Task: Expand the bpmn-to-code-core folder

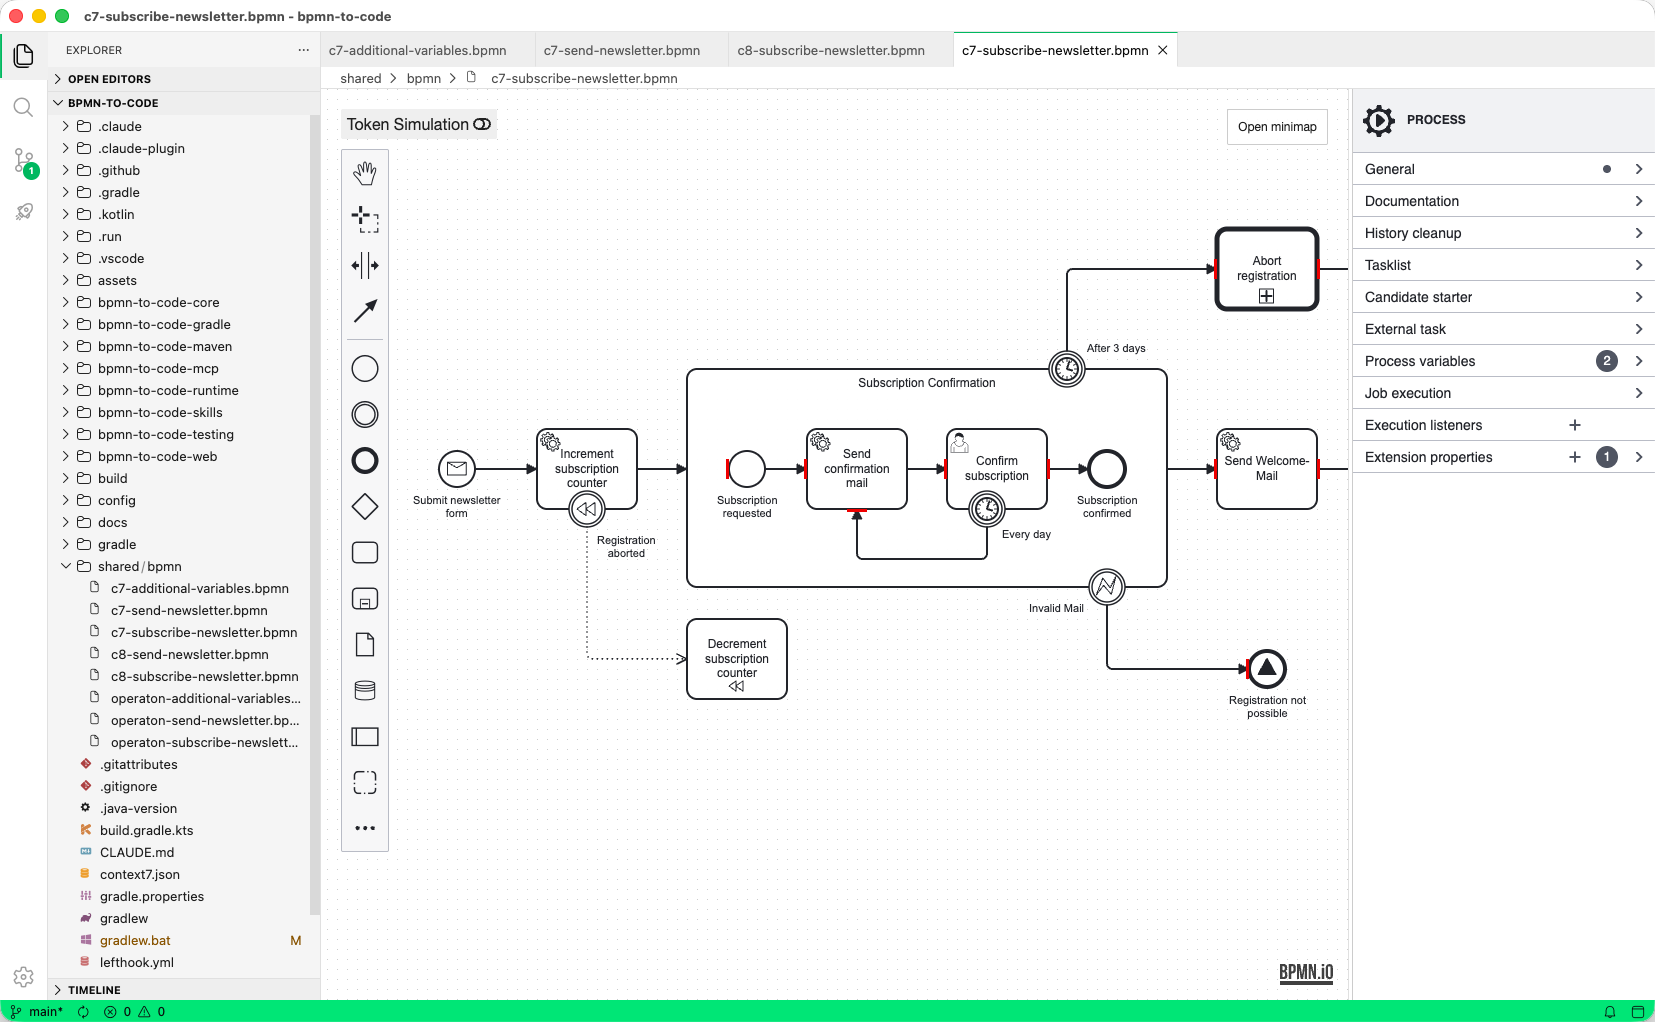Action: (x=184, y=302)
